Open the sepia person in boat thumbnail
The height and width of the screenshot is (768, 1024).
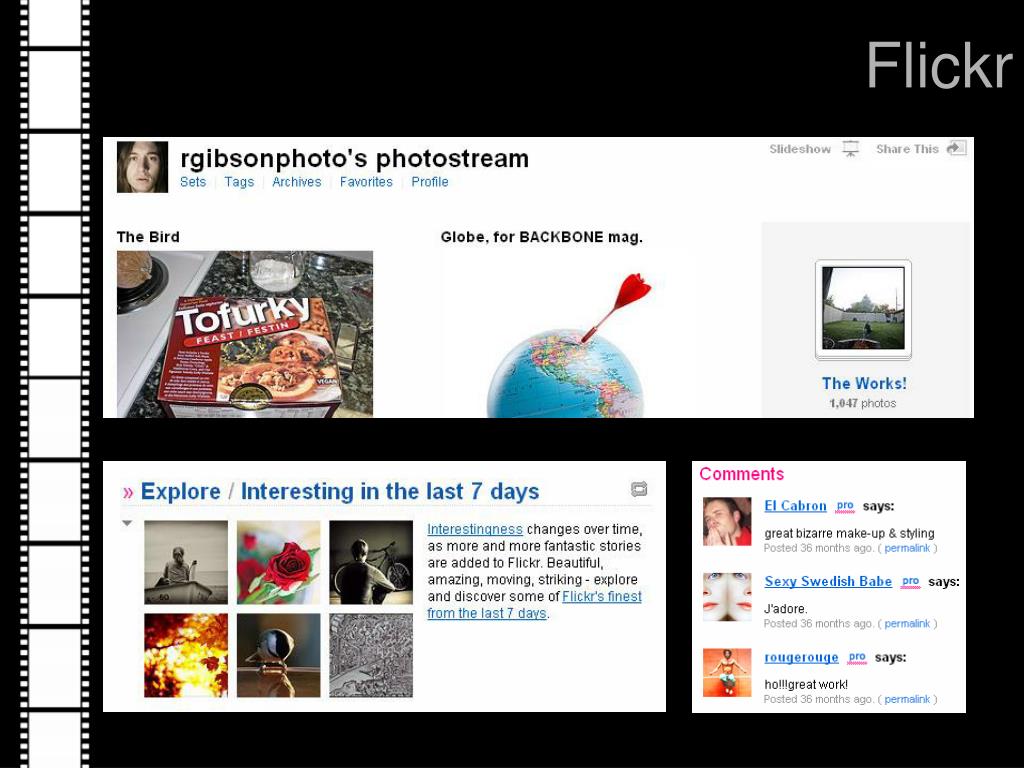[x=186, y=562]
